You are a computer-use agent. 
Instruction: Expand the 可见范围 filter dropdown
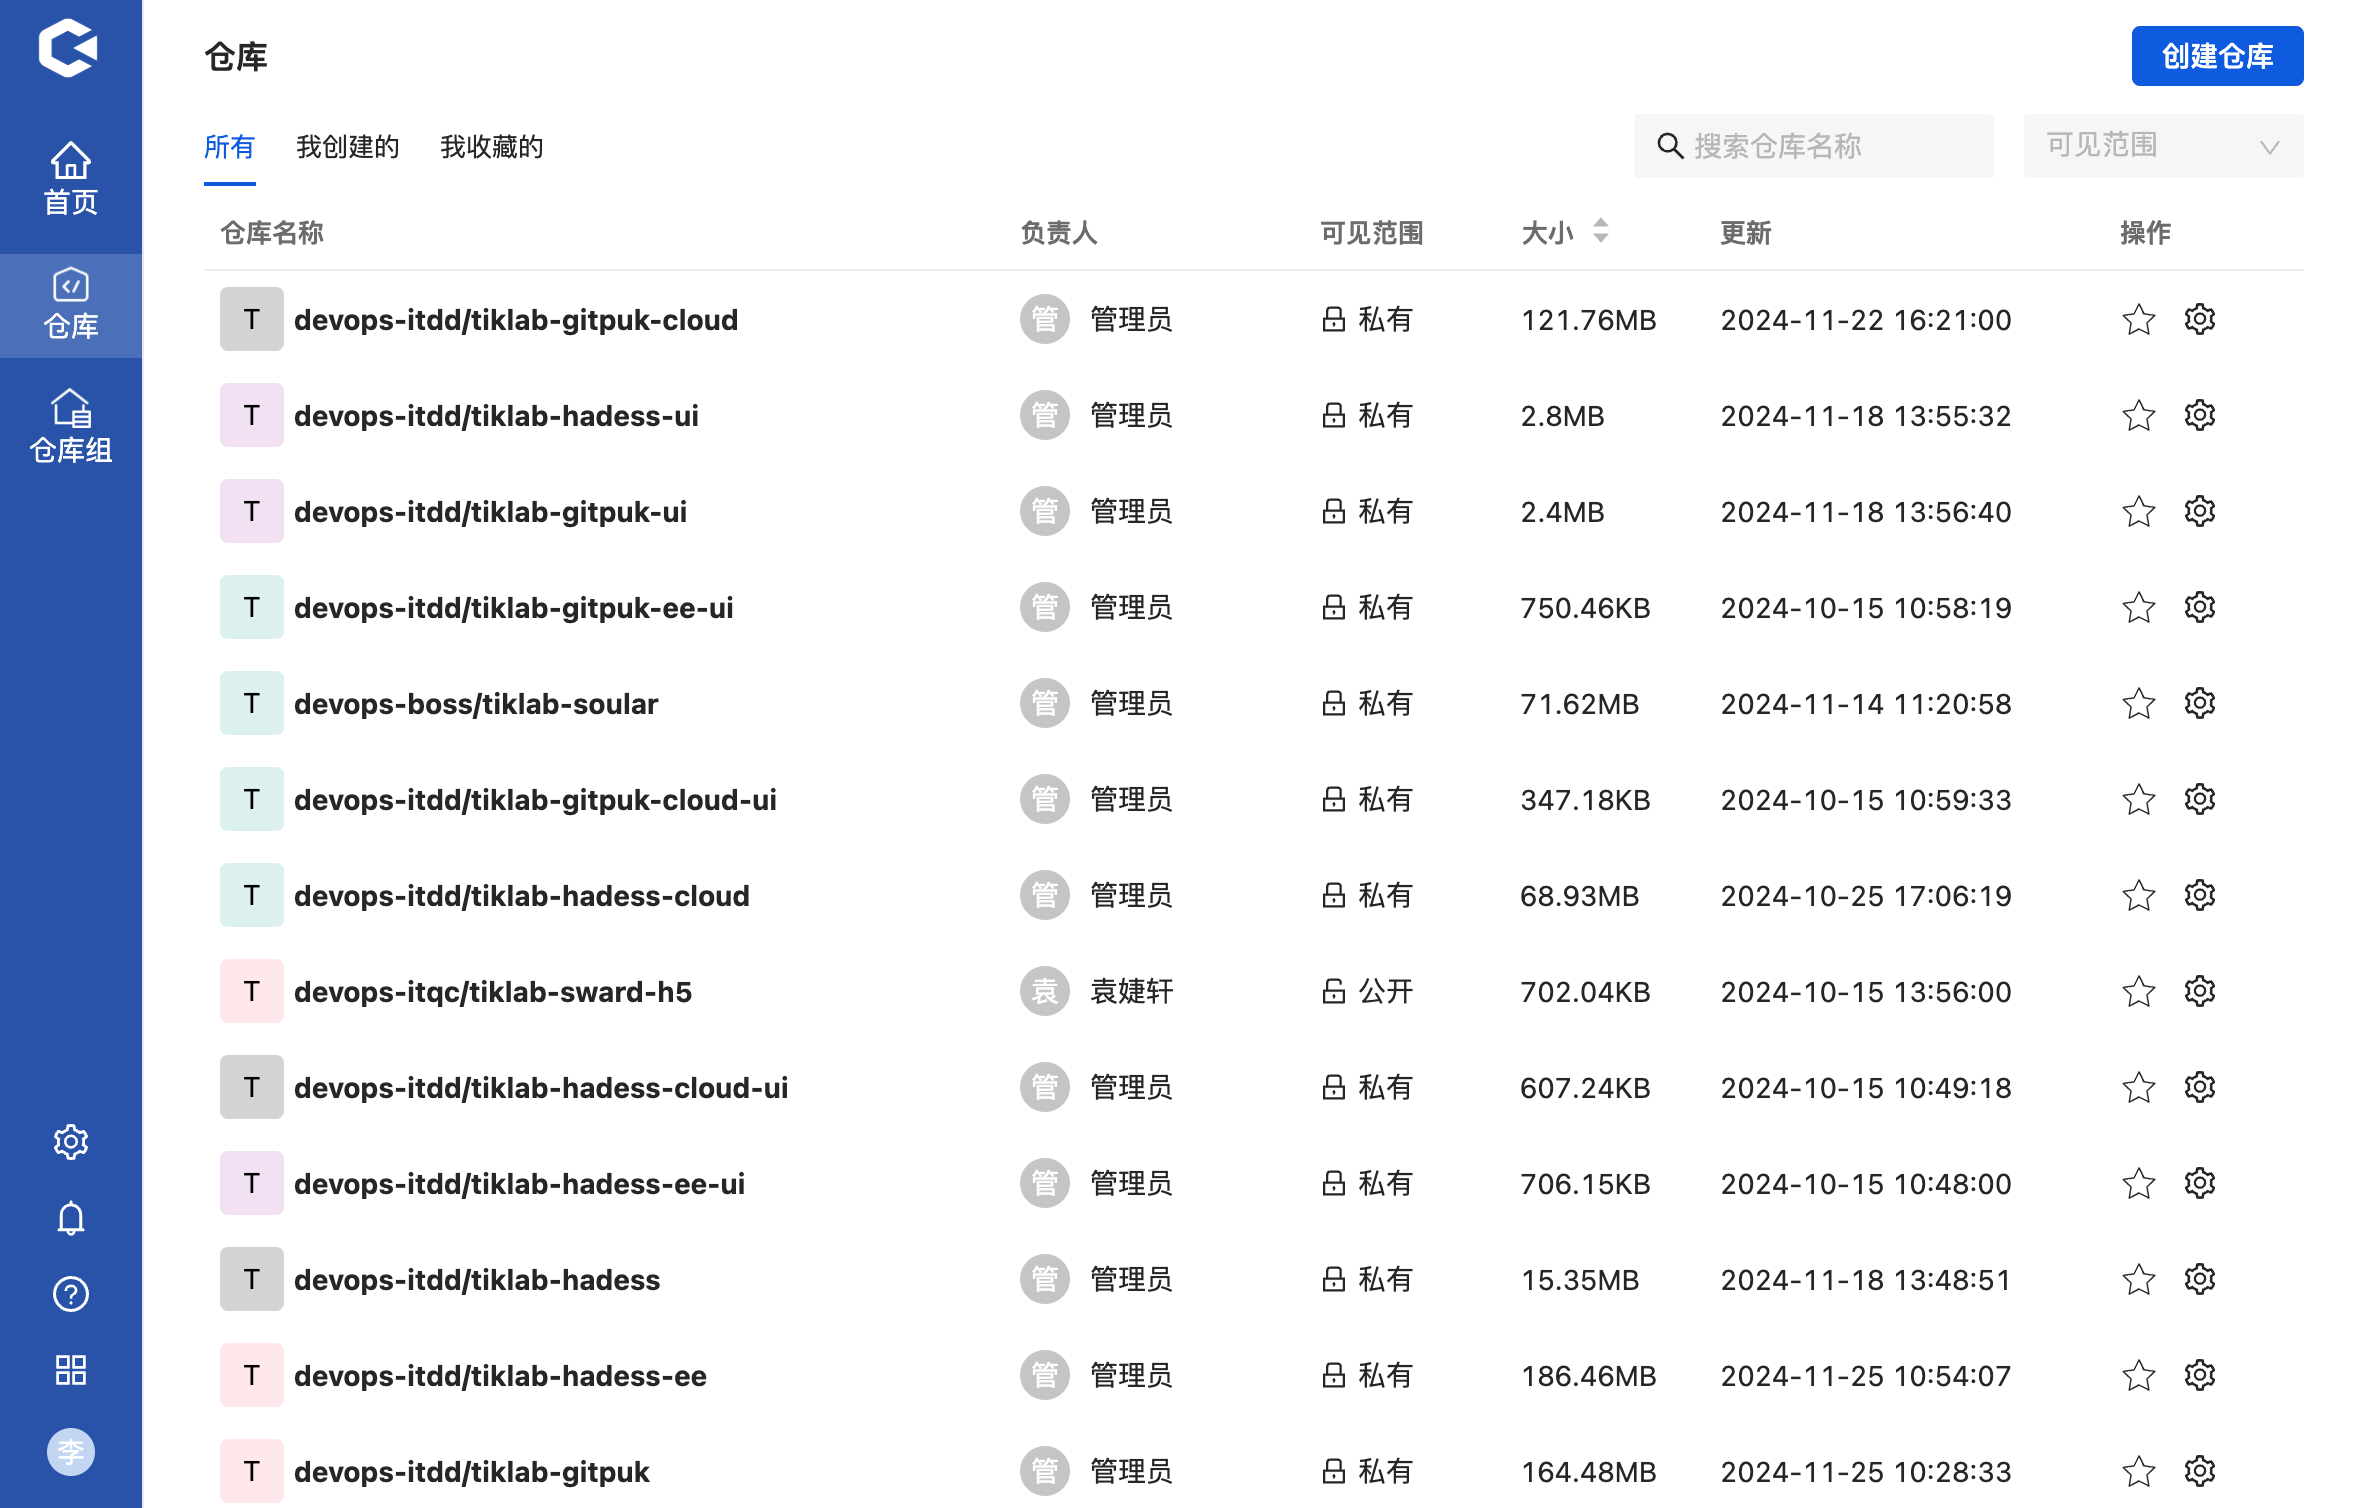pos(2163,146)
